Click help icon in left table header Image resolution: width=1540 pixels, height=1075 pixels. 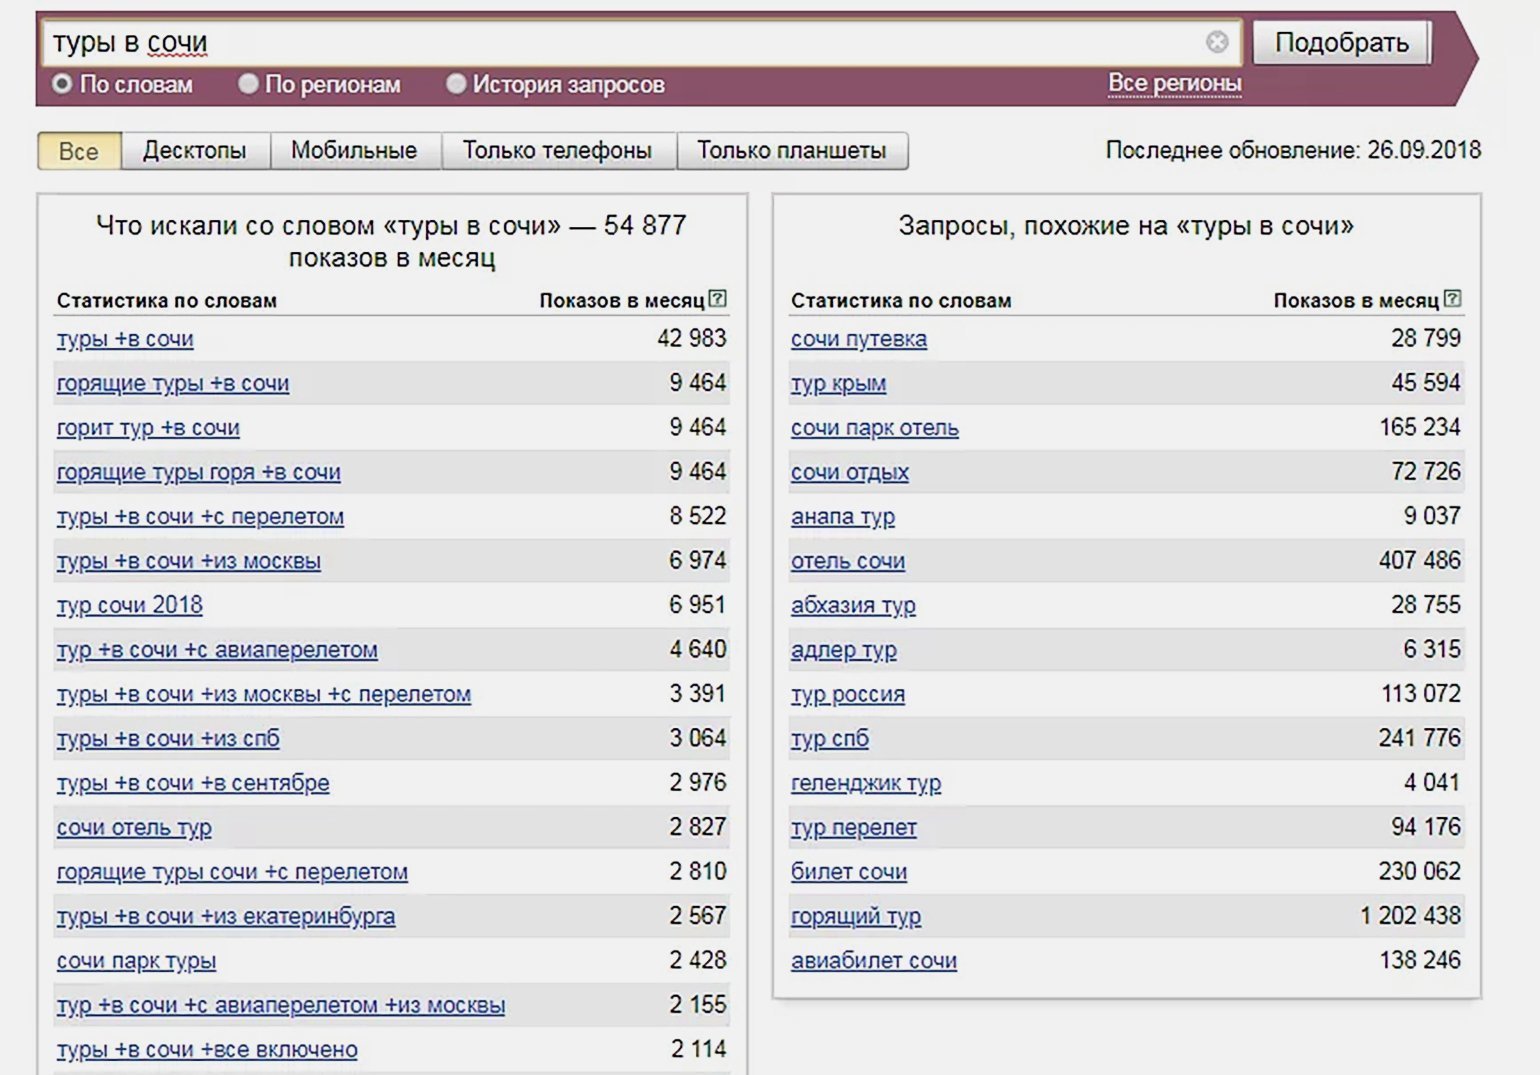pyautogui.click(x=717, y=299)
